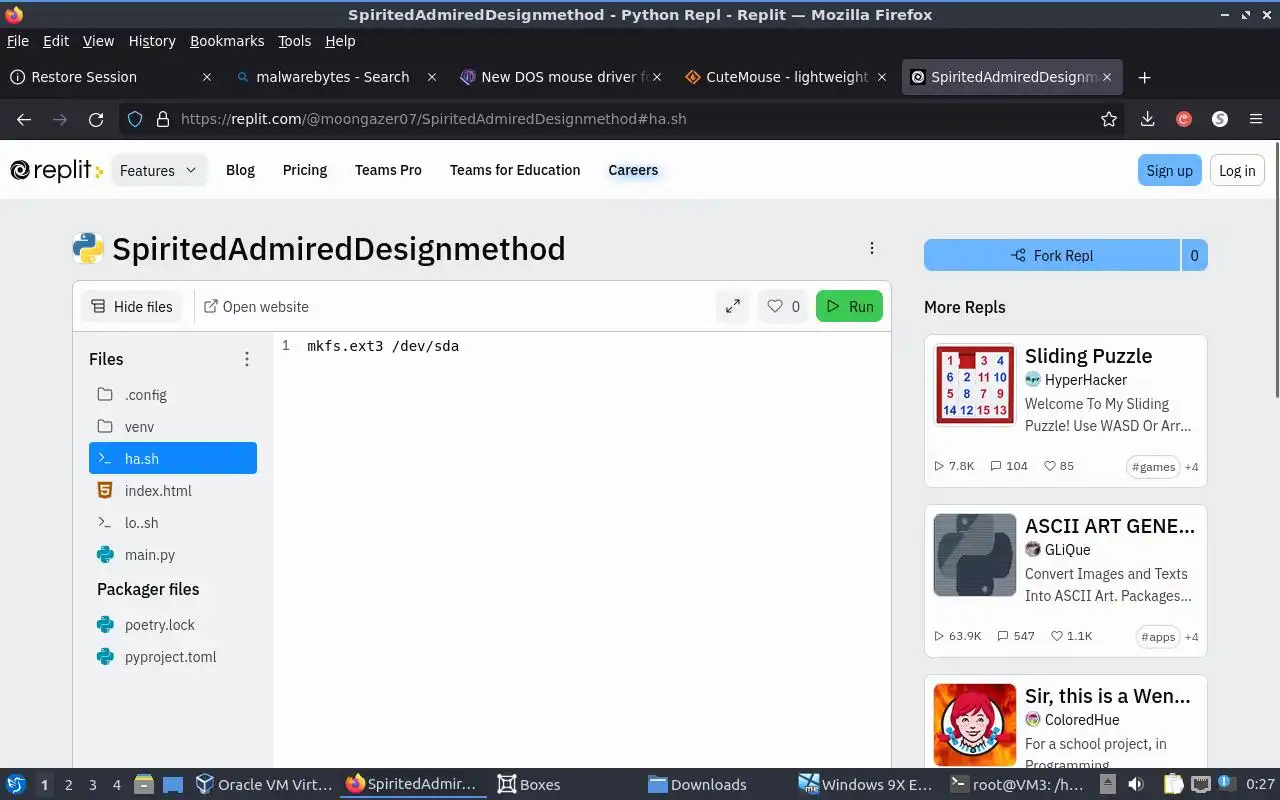The image size is (1280, 800).
Task: Click the #apps tag
Action: click(x=1158, y=637)
